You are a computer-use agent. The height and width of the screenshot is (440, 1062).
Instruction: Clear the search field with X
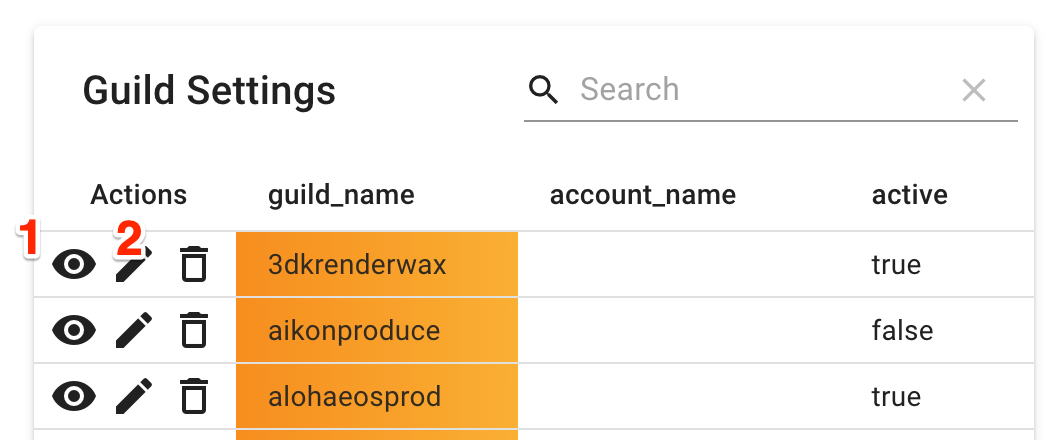click(x=973, y=91)
